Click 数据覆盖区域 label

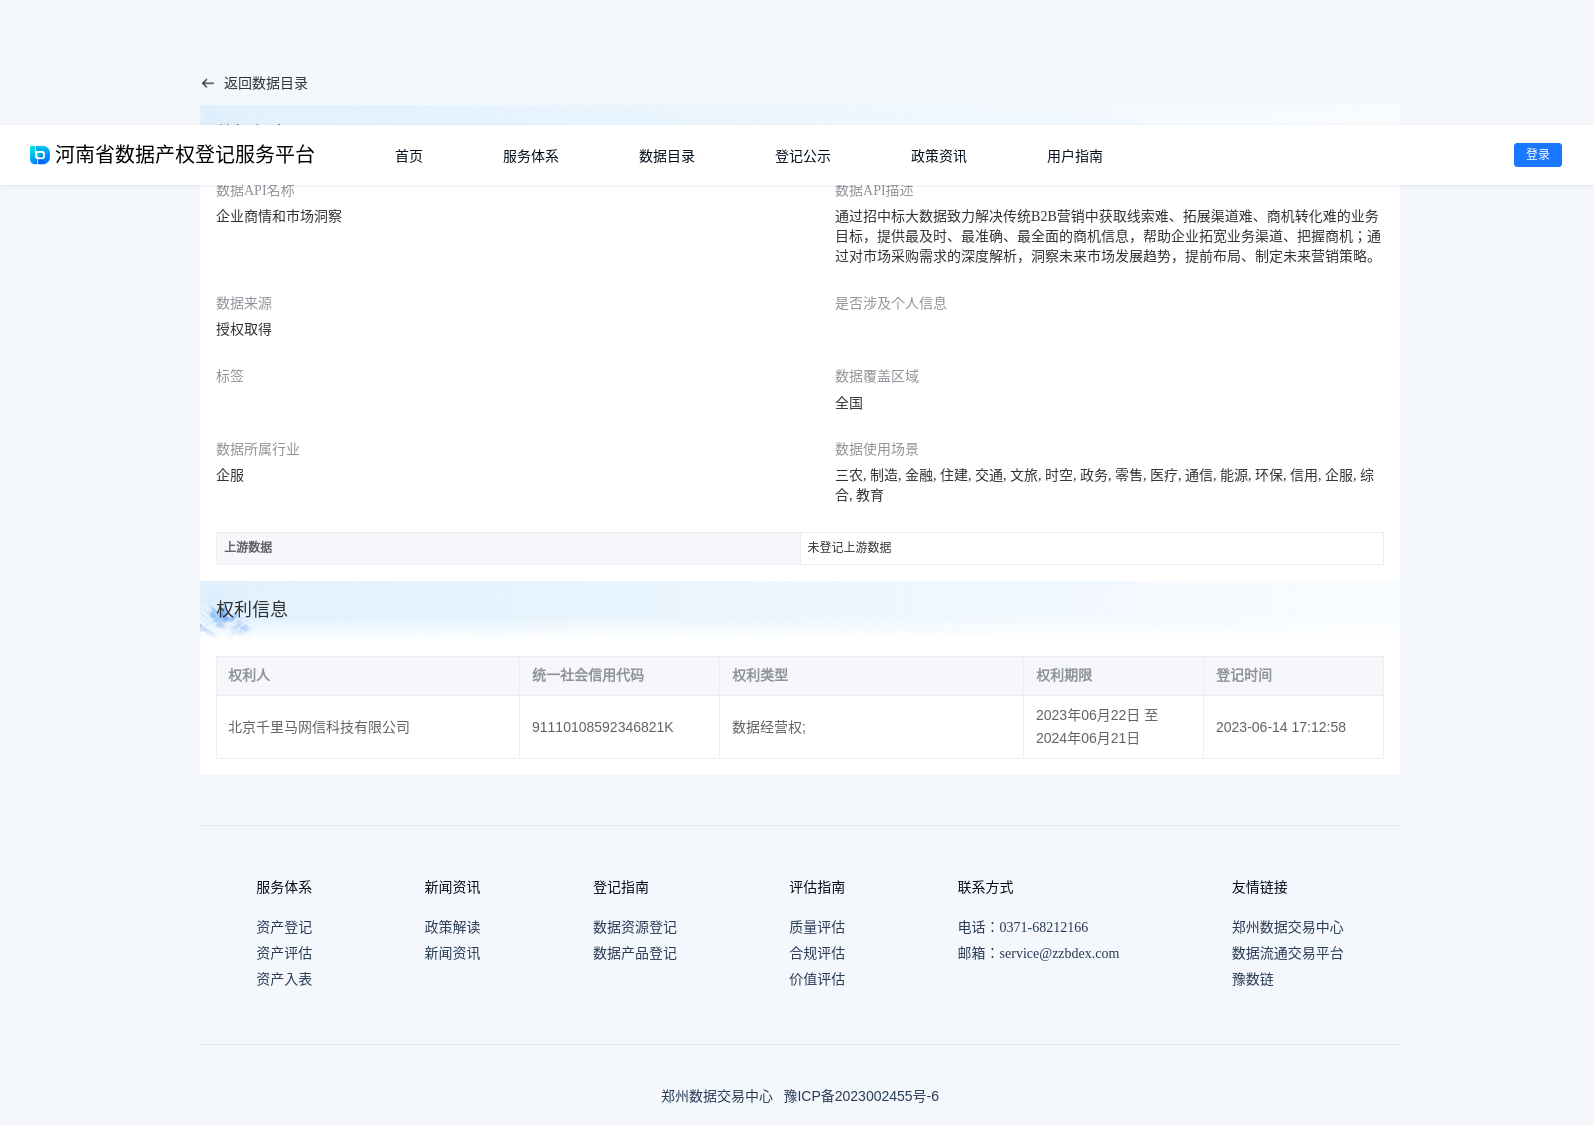pyautogui.click(x=877, y=377)
